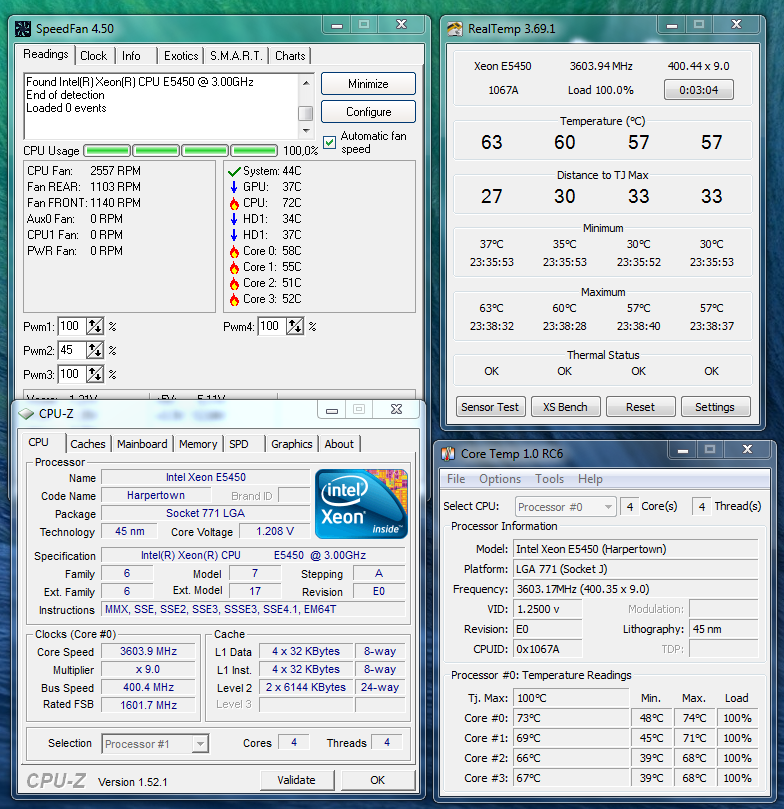Click the Instructions field in CPU-Z
Viewport: 784px width, 809px height.
(x=253, y=609)
